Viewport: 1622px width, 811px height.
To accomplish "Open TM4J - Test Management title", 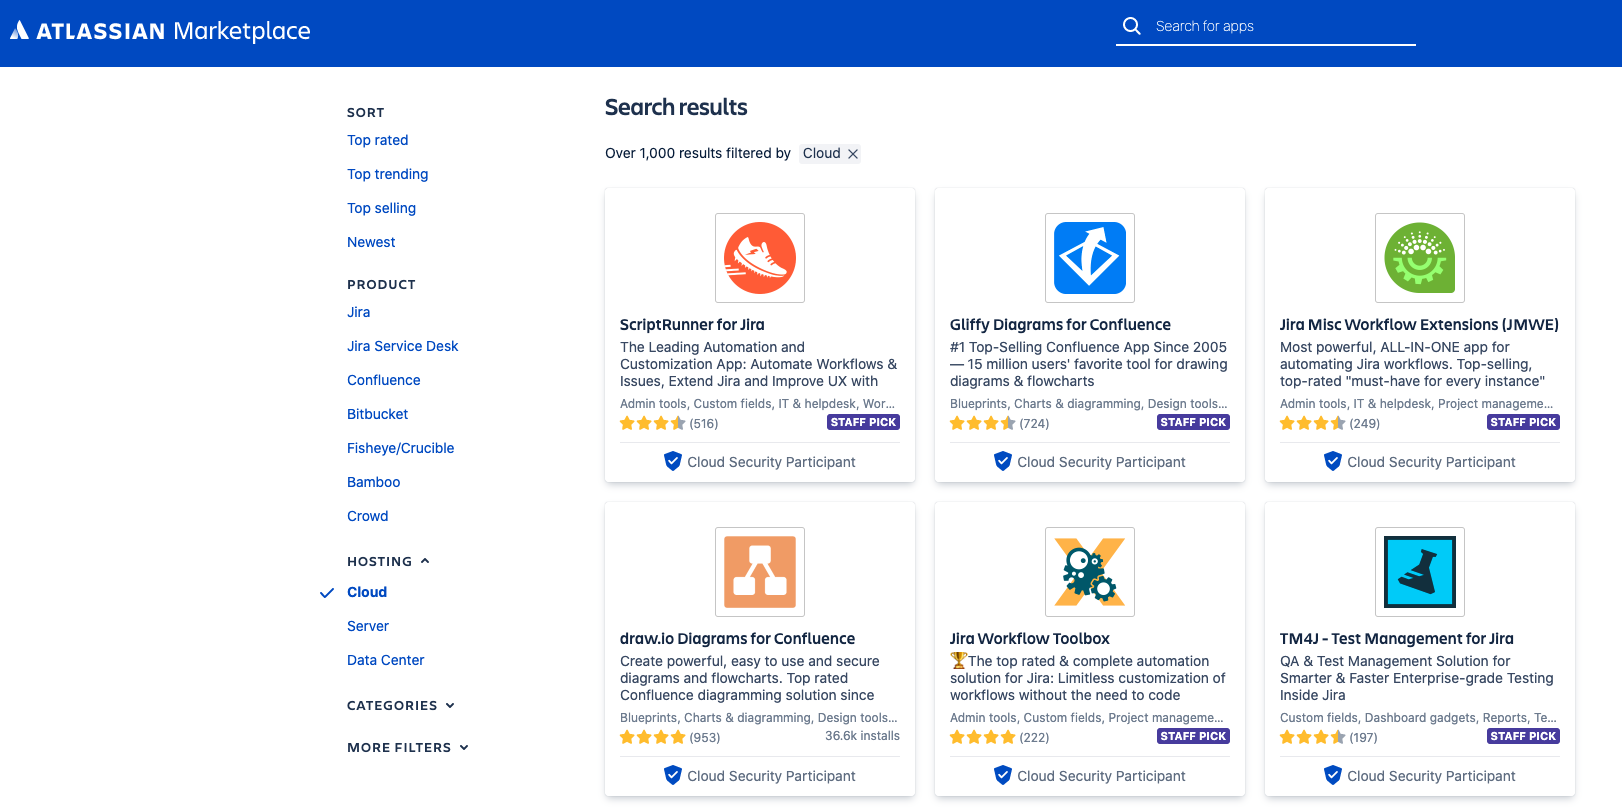I will pyautogui.click(x=1397, y=639).
